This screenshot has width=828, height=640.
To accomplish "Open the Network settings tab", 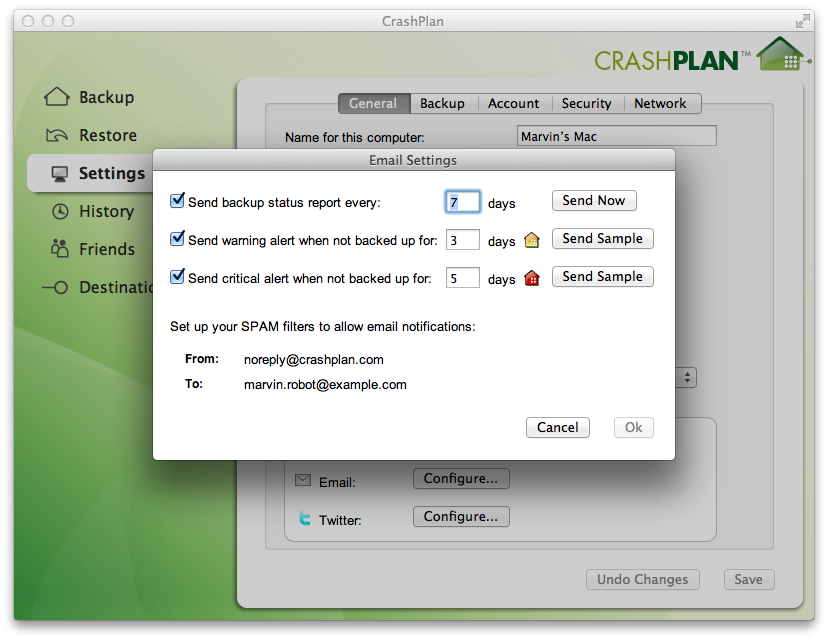I will 662,103.
